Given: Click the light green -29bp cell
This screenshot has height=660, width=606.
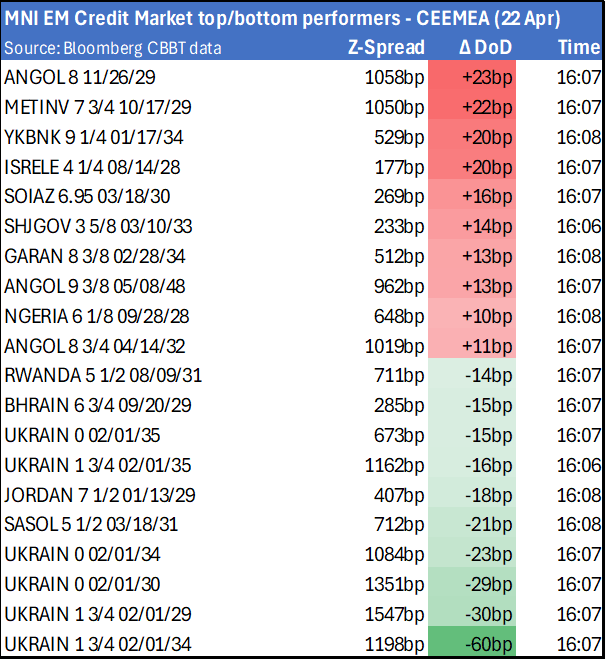Looking at the screenshot, I should tap(487, 583).
